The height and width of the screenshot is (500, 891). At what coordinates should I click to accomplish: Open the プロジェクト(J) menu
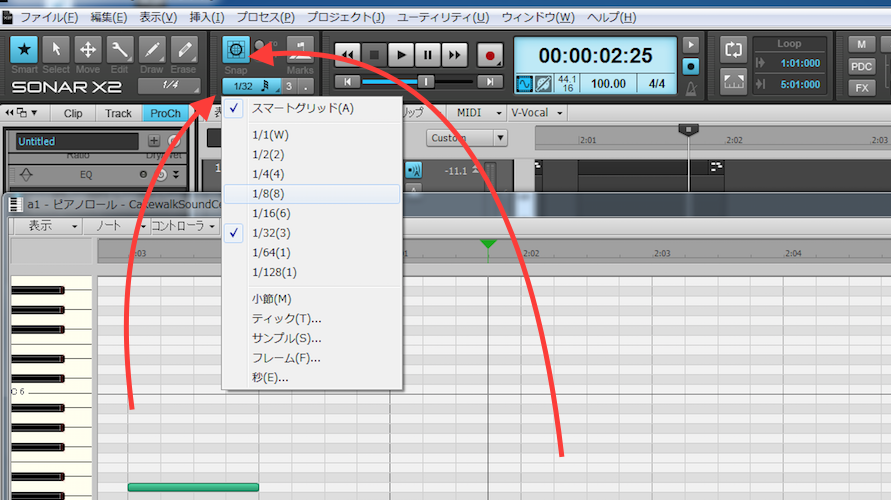[344, 18]
